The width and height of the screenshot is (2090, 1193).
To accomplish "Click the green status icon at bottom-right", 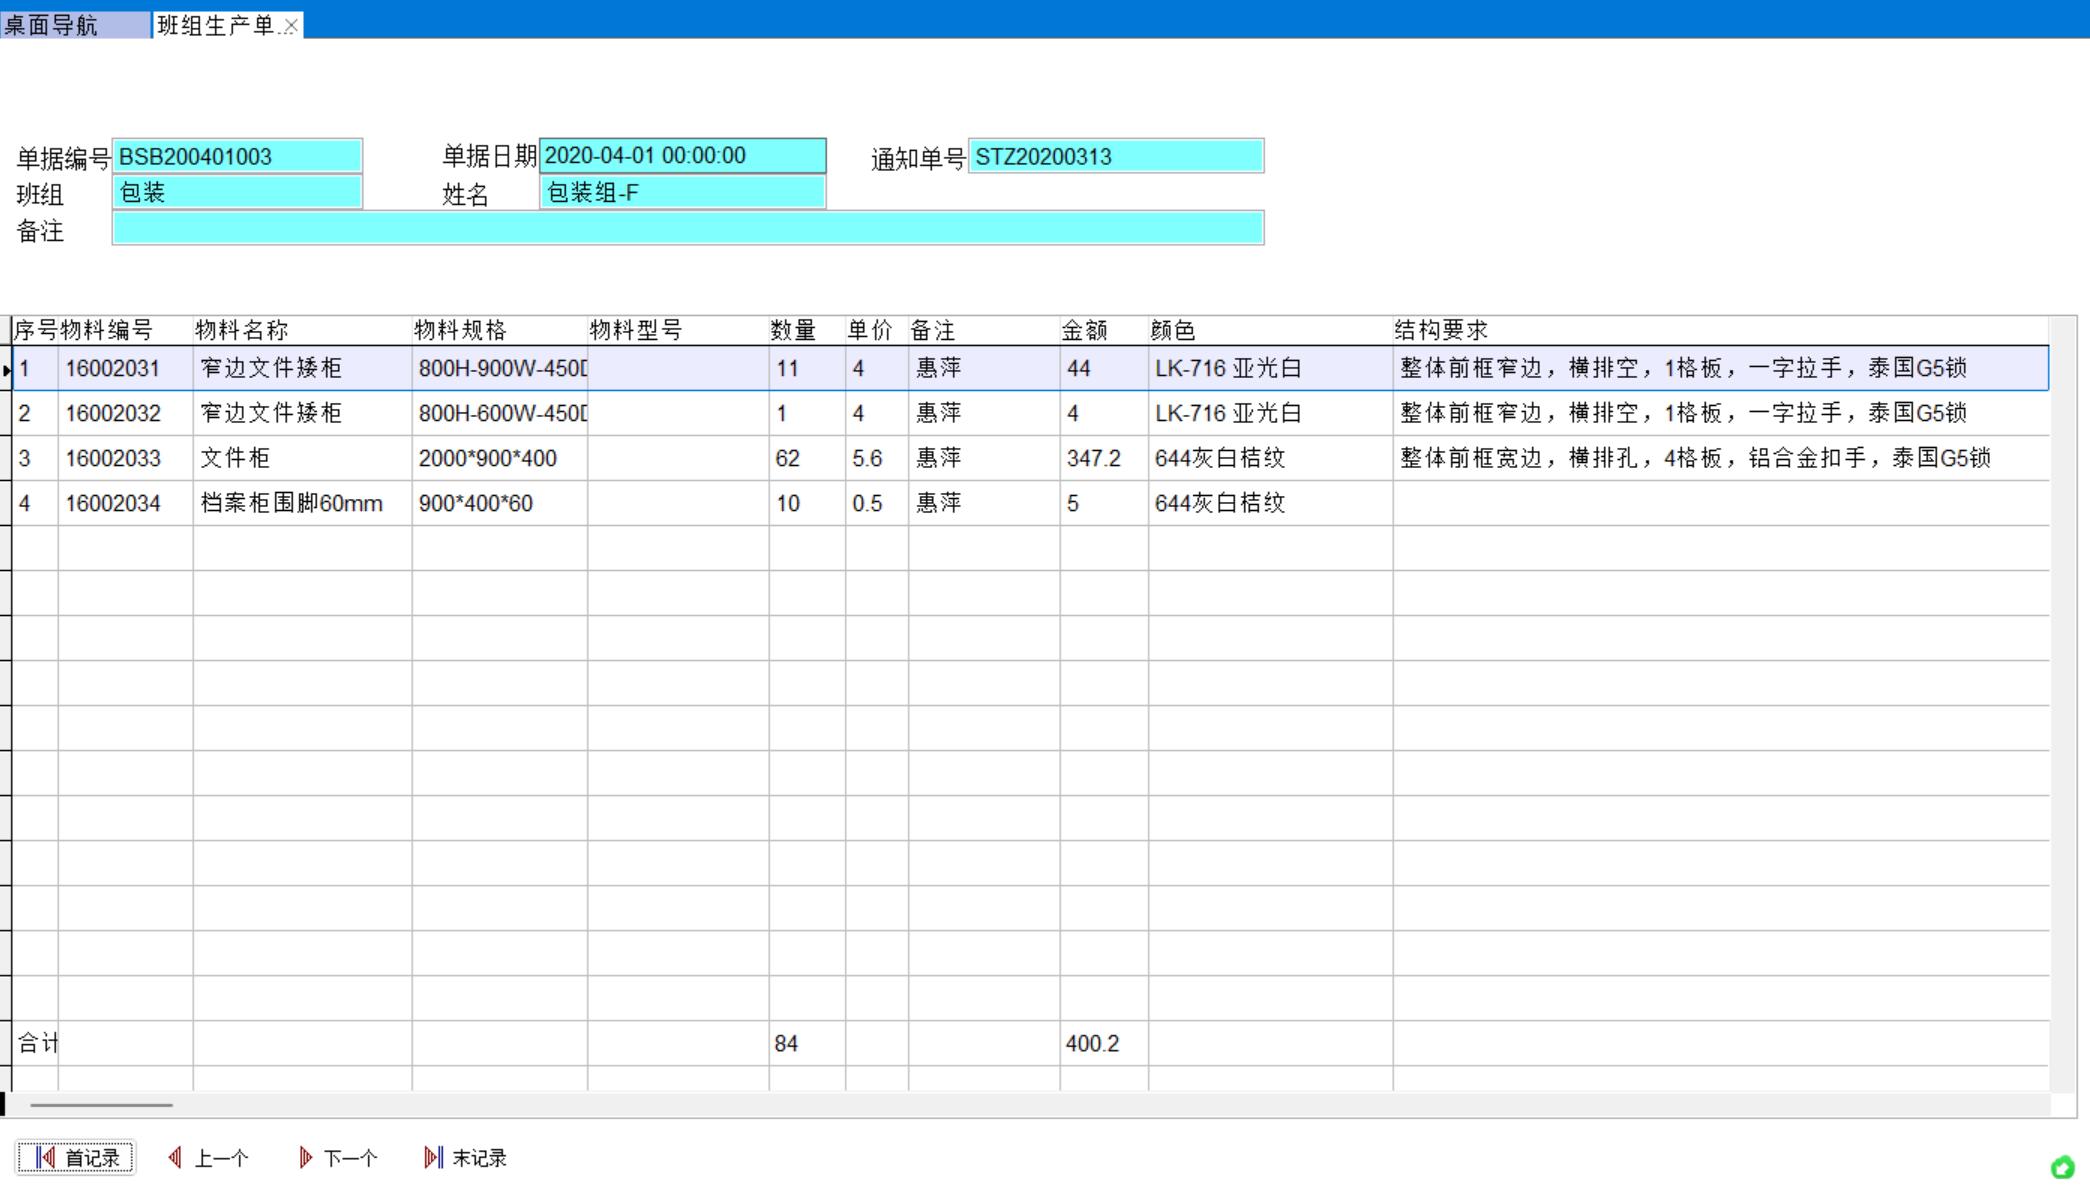I will pyautogui.click(x=2062, y=1167).
